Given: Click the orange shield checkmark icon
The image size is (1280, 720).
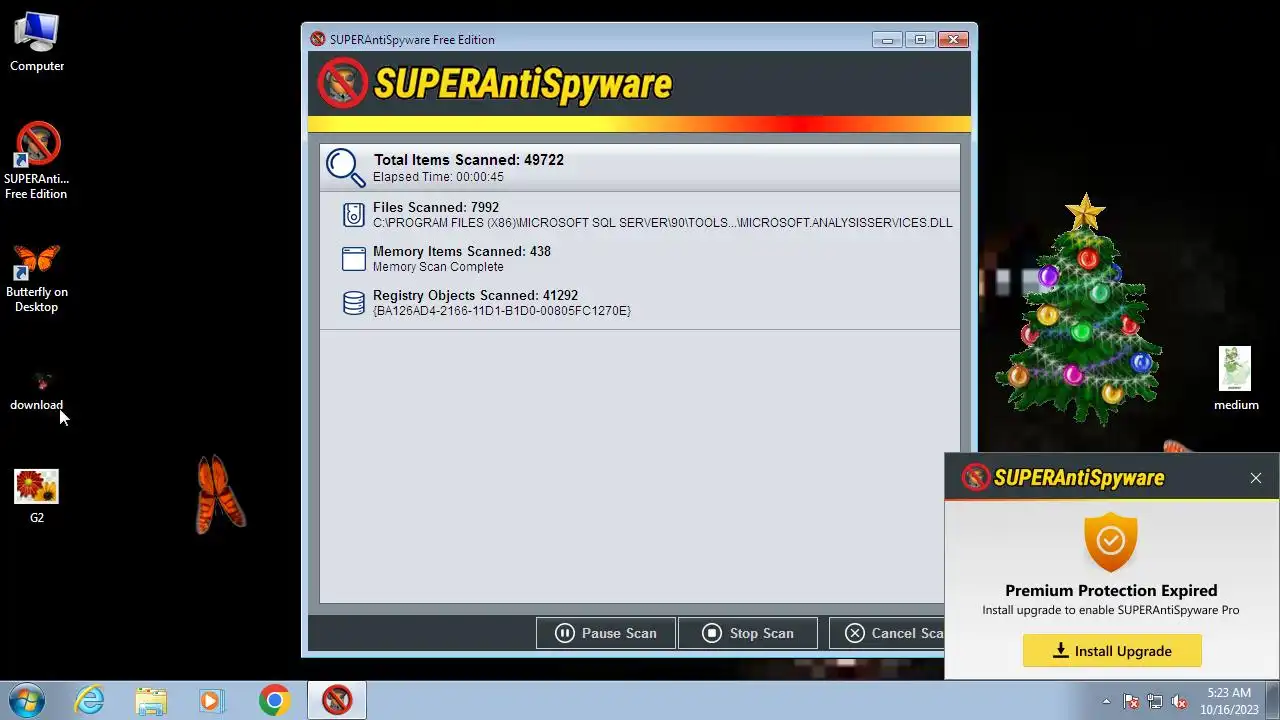Looking at the screenshot, I should [1110, 543].
